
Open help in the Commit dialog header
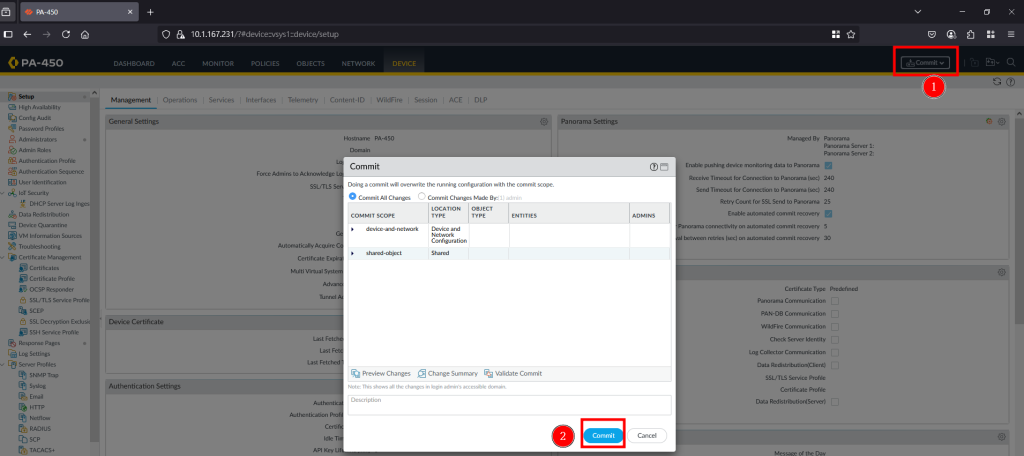pos(654,167)
